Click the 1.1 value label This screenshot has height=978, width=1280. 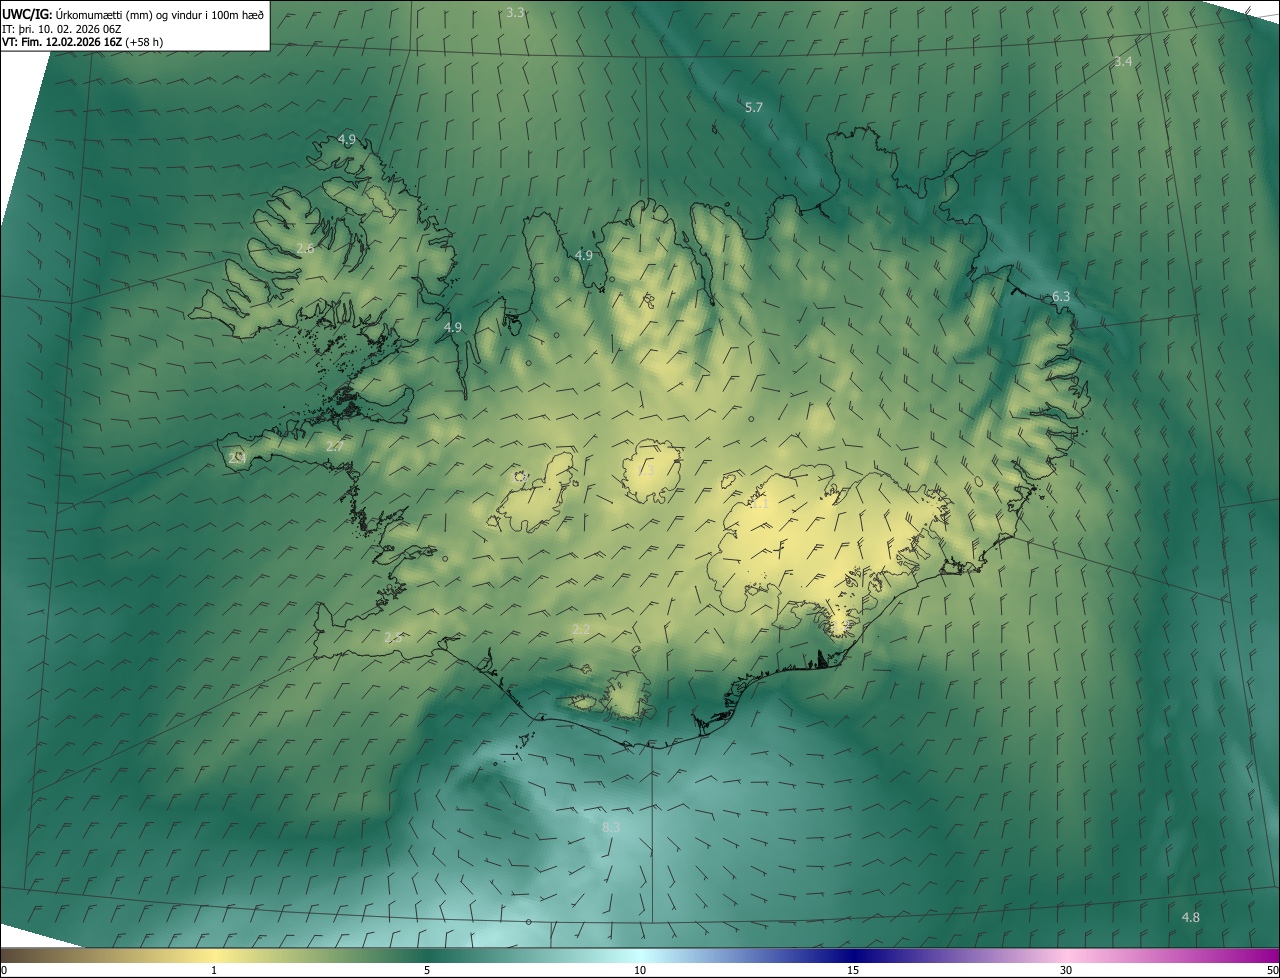760,505
